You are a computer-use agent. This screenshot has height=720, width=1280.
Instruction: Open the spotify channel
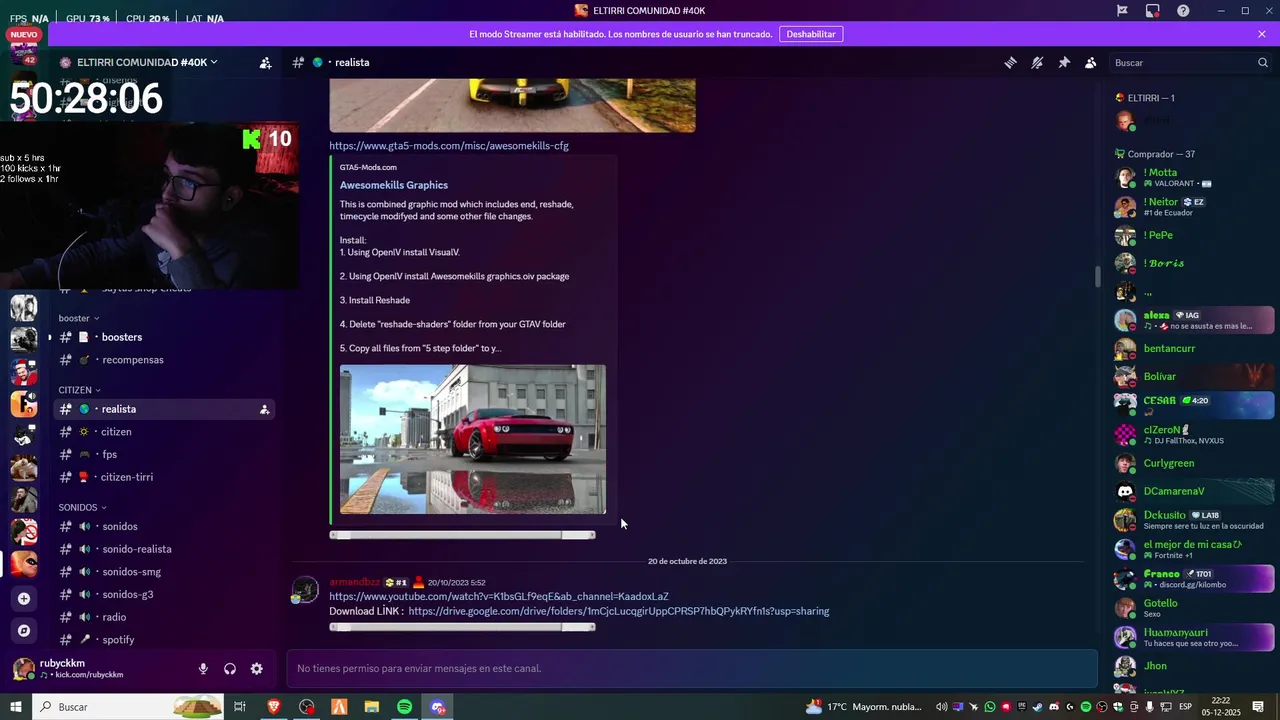164,640
